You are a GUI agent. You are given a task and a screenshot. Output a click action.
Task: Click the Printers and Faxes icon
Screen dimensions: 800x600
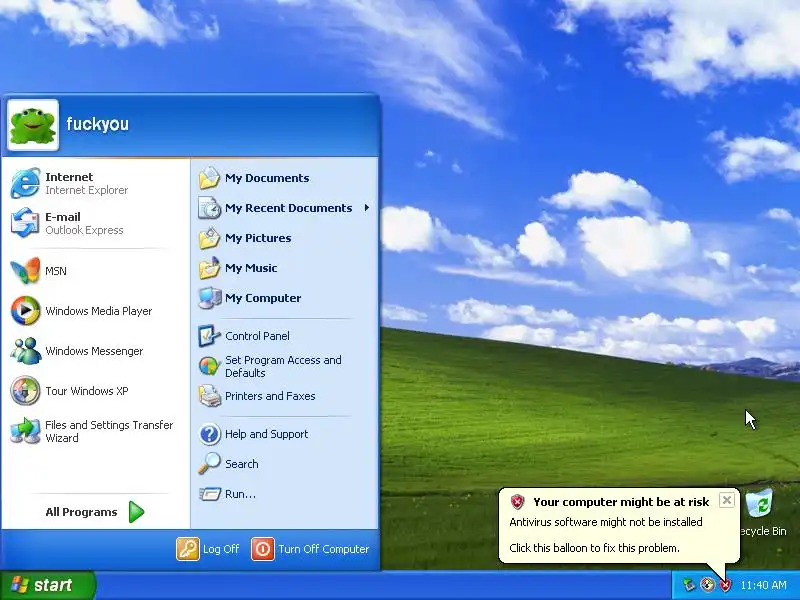point(209,396)
